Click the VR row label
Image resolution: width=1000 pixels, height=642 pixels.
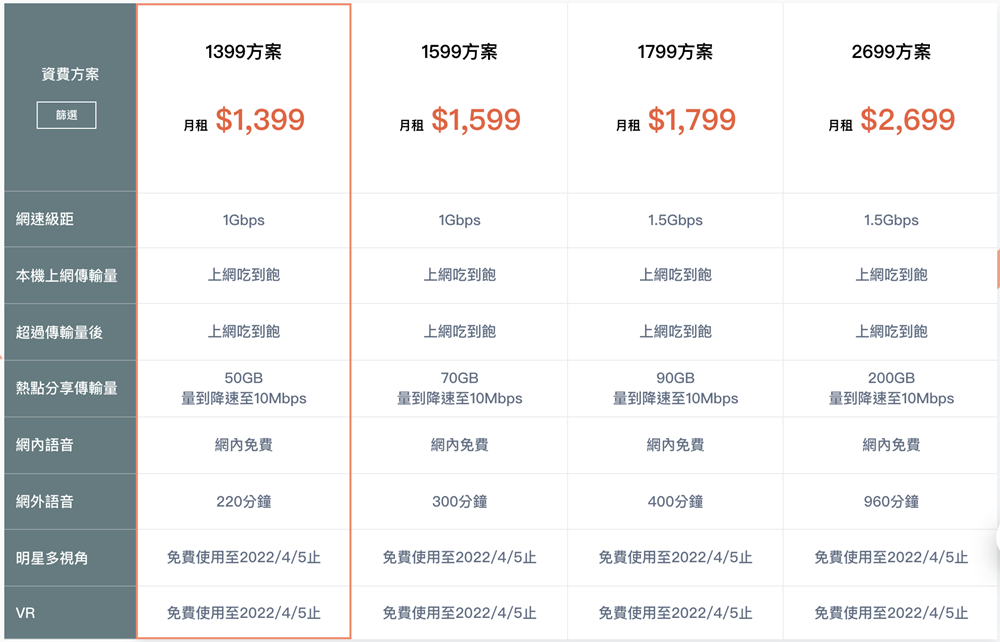(27, 613)
